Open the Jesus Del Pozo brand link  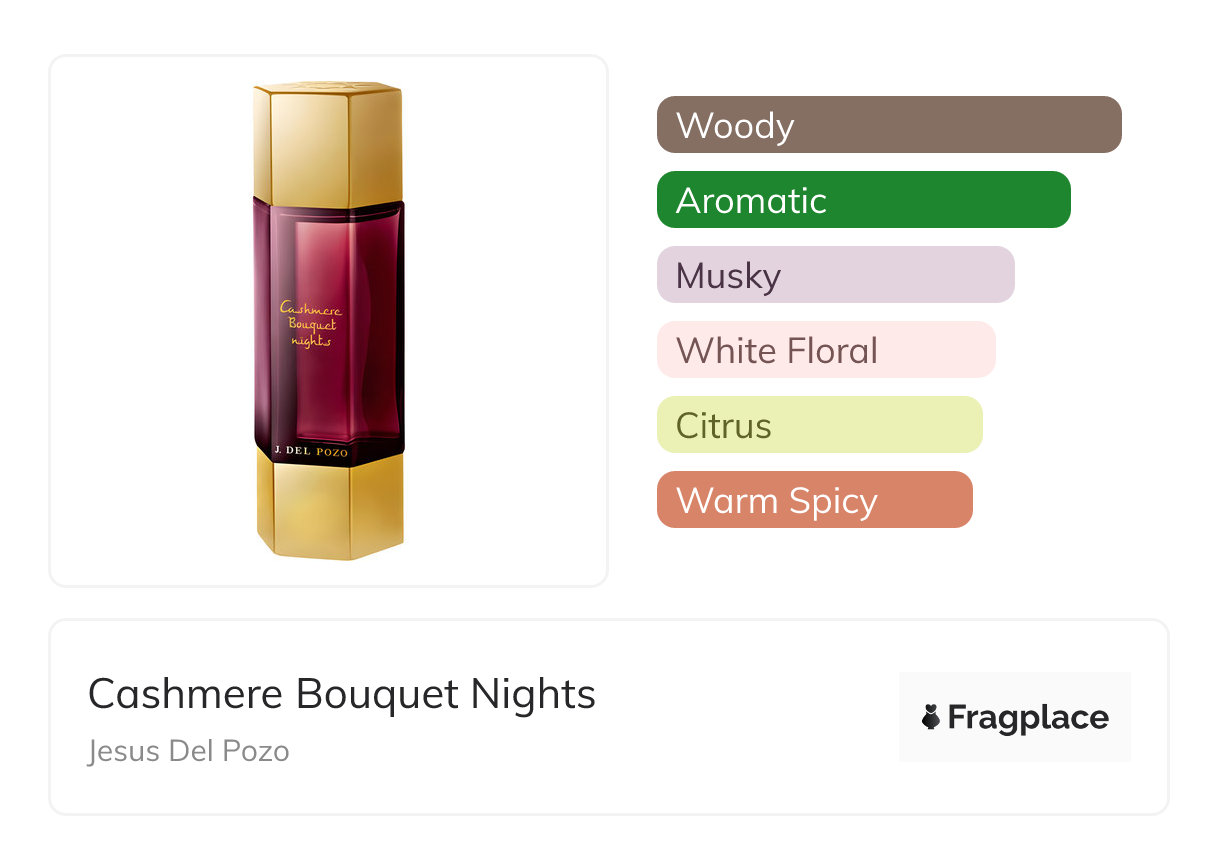(189, 751)
